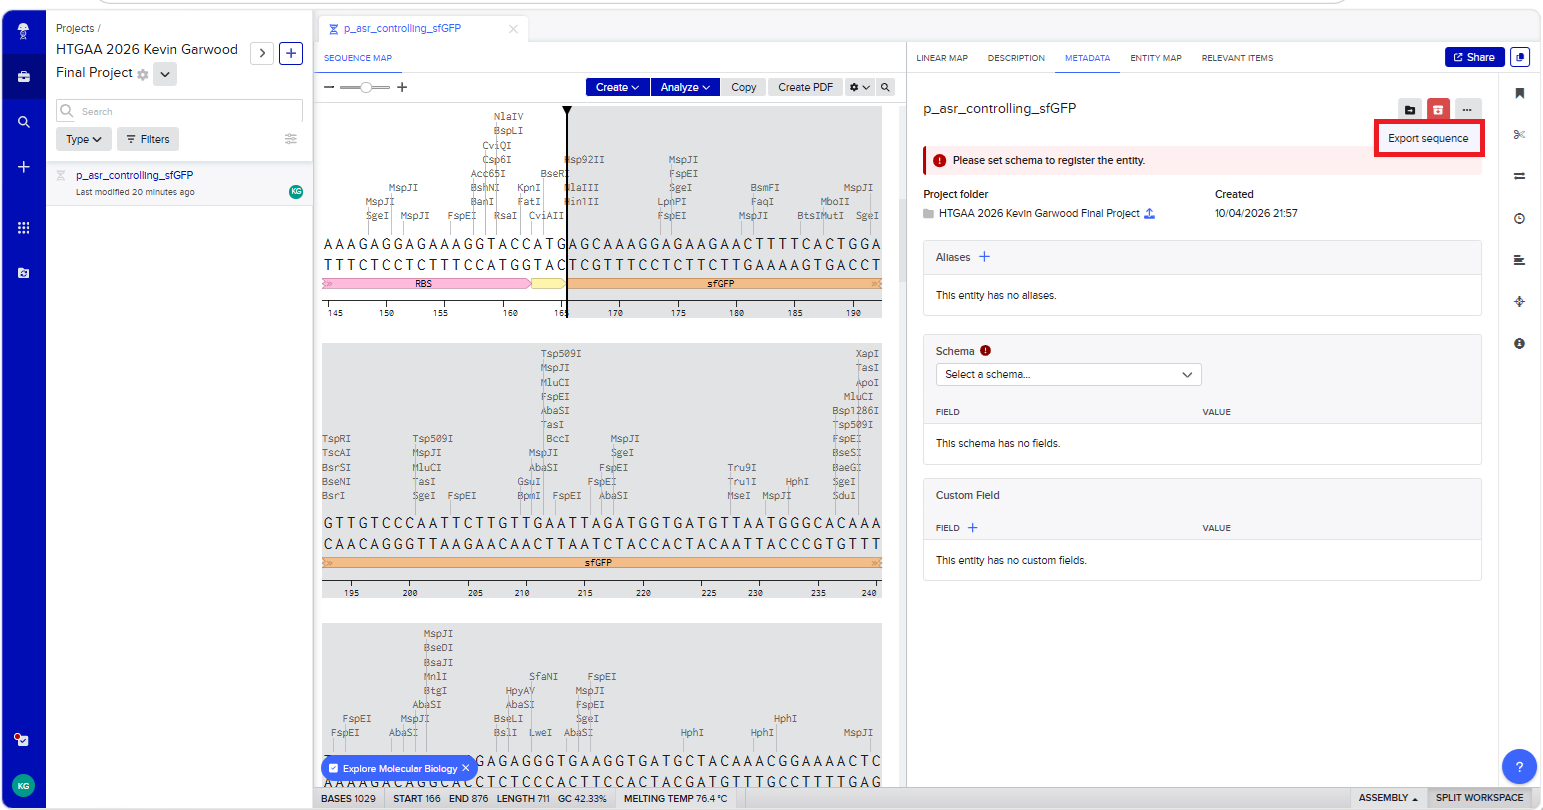The image size is (1543, 810).
Task: Open the alignments panel icon
Action: (1520, 260)
